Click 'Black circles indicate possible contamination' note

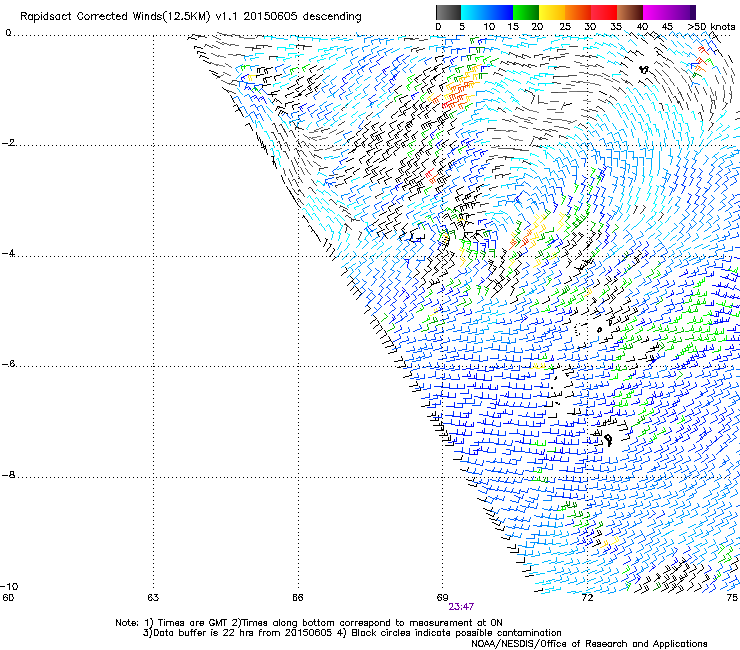coord(456,633)
